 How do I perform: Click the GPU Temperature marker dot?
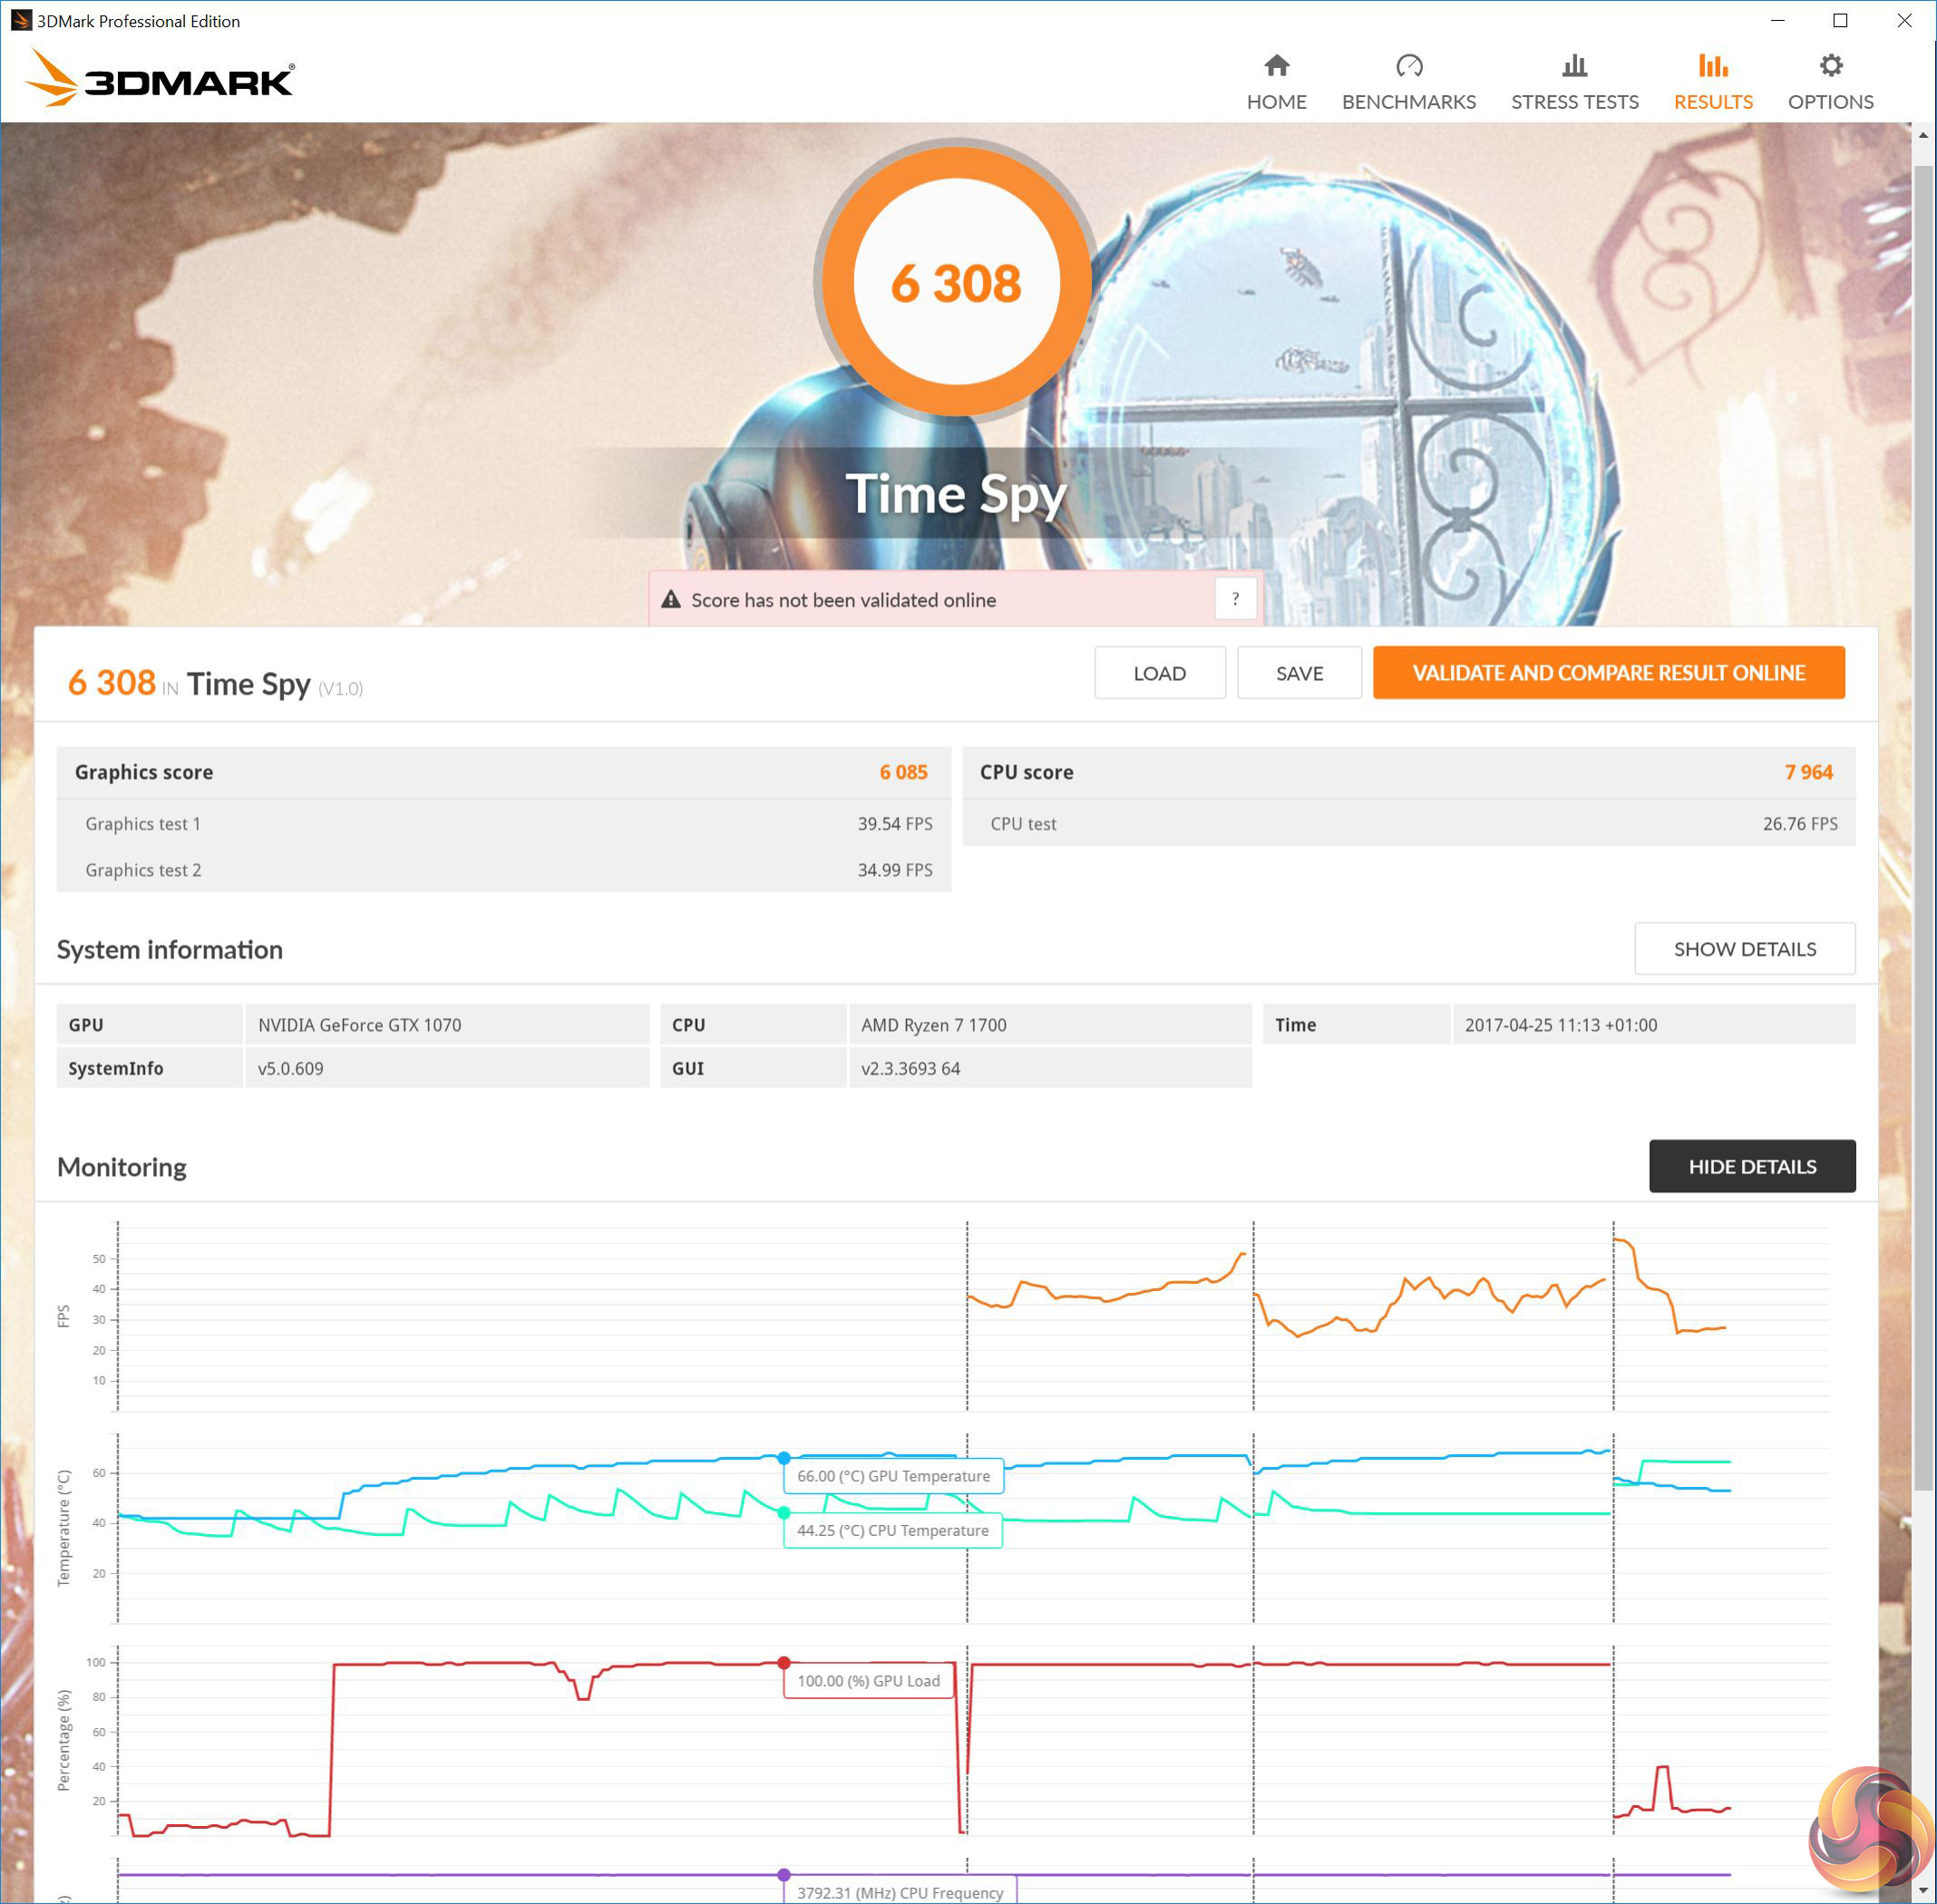(x=784, y=1458)
